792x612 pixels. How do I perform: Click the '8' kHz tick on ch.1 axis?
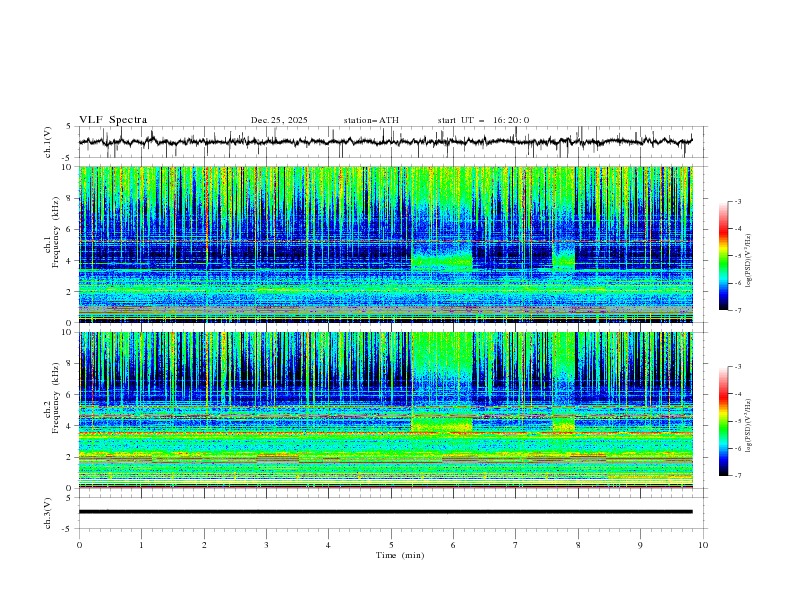(71, 198)
